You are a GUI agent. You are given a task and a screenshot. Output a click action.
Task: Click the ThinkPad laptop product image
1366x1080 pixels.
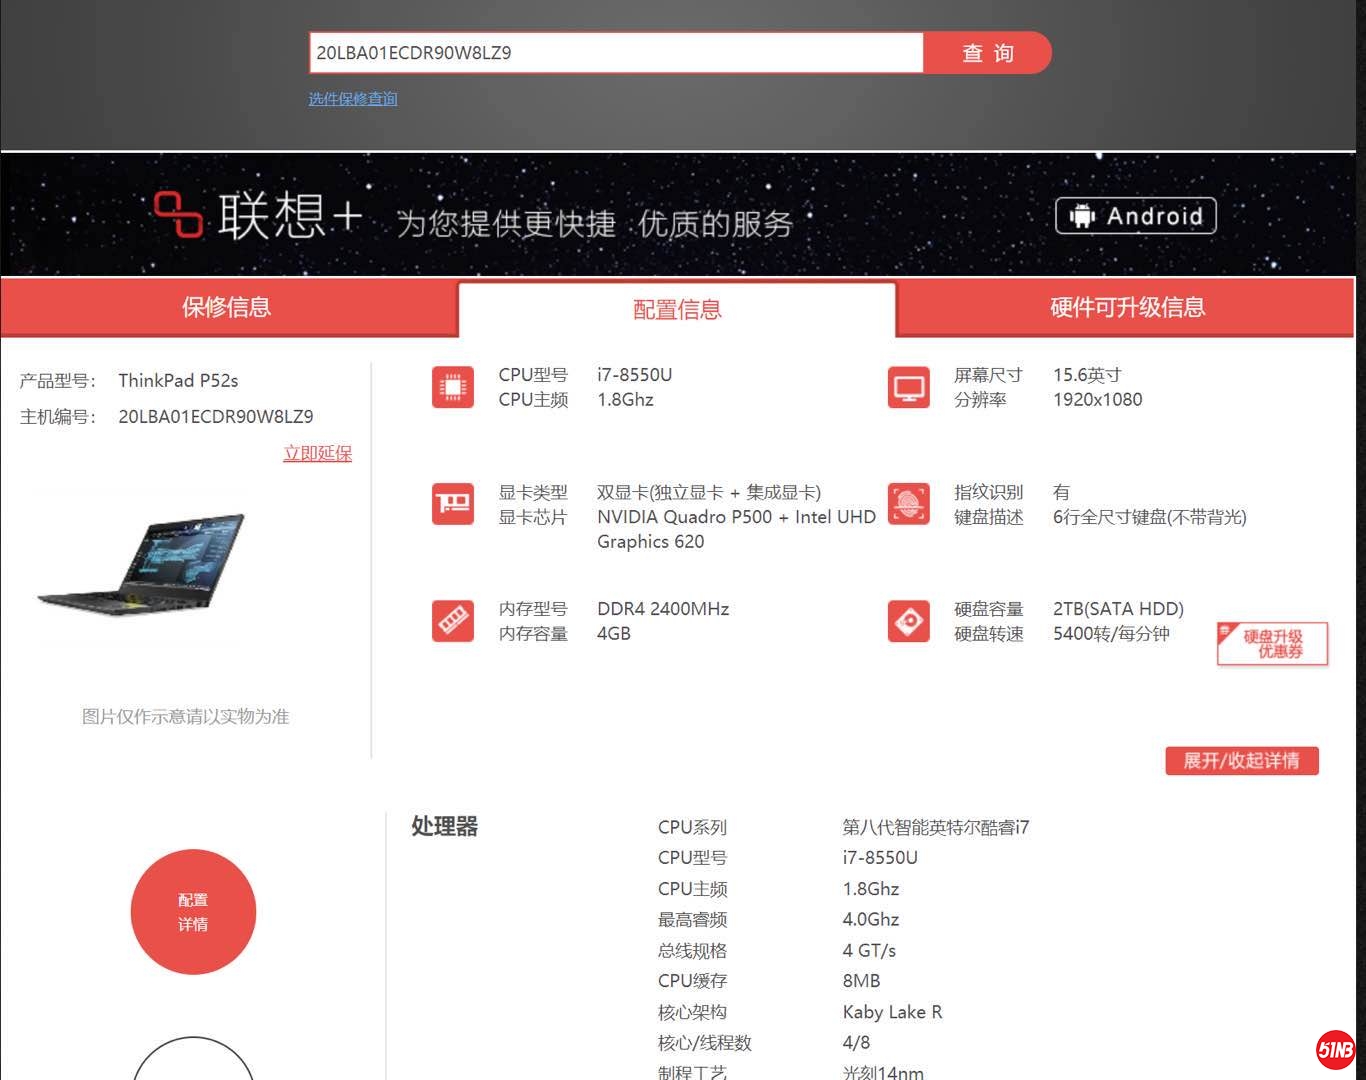pos(140,565)
